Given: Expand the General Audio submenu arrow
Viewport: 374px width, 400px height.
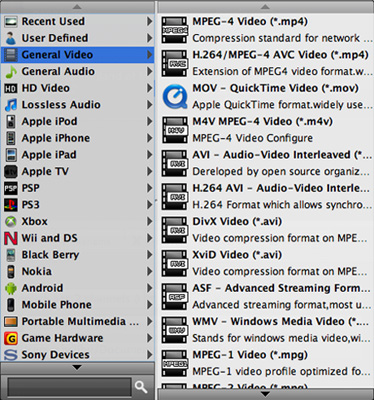Looking at the screenshot, I should pos(150,72).
